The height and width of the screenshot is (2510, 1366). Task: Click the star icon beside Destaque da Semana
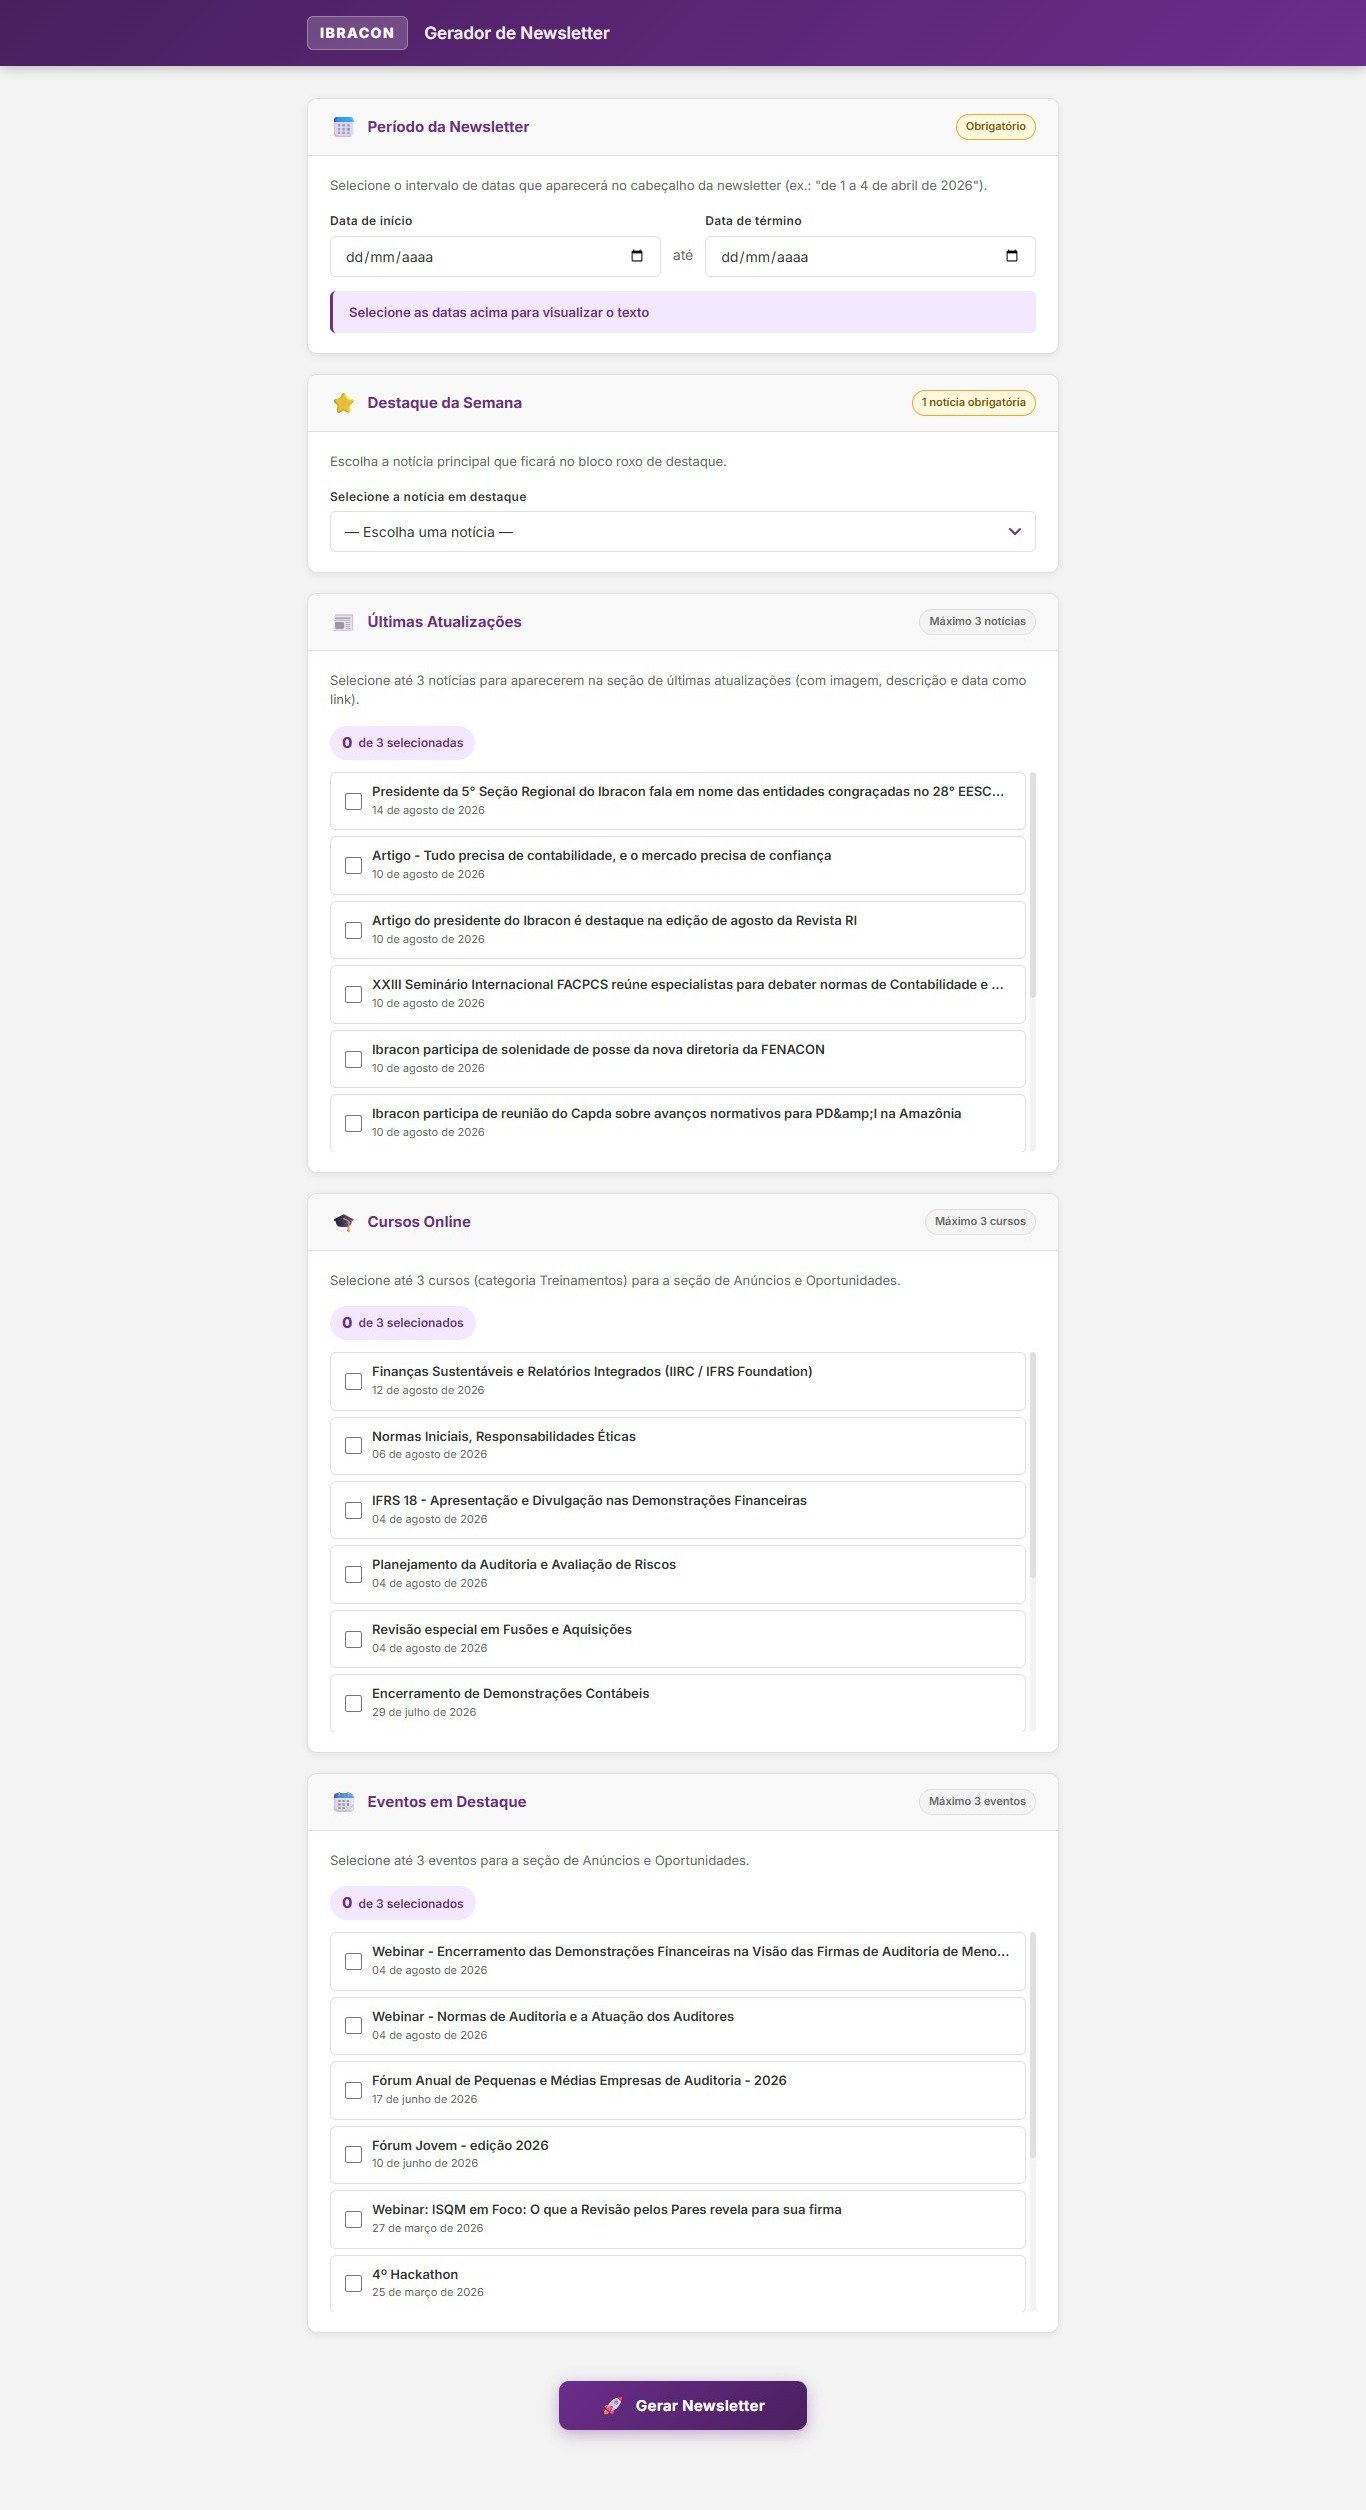click(343, 403)
